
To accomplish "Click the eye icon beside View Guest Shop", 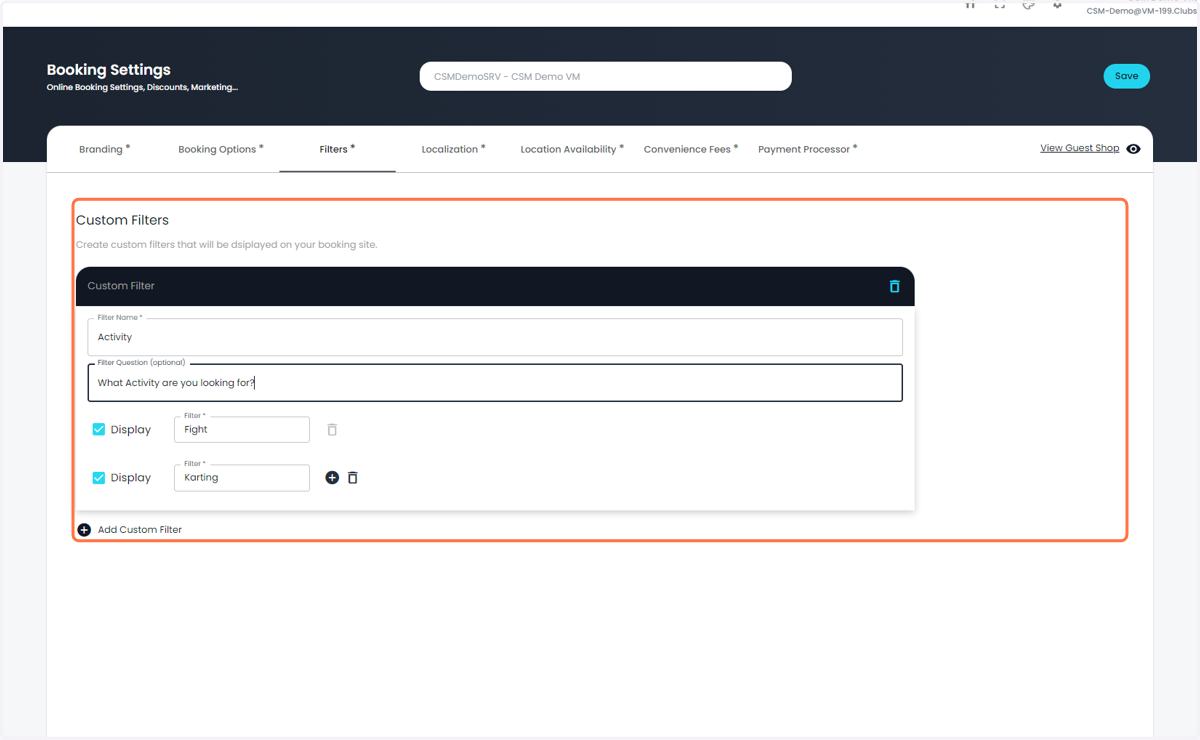I will [x=1133, y=149].
